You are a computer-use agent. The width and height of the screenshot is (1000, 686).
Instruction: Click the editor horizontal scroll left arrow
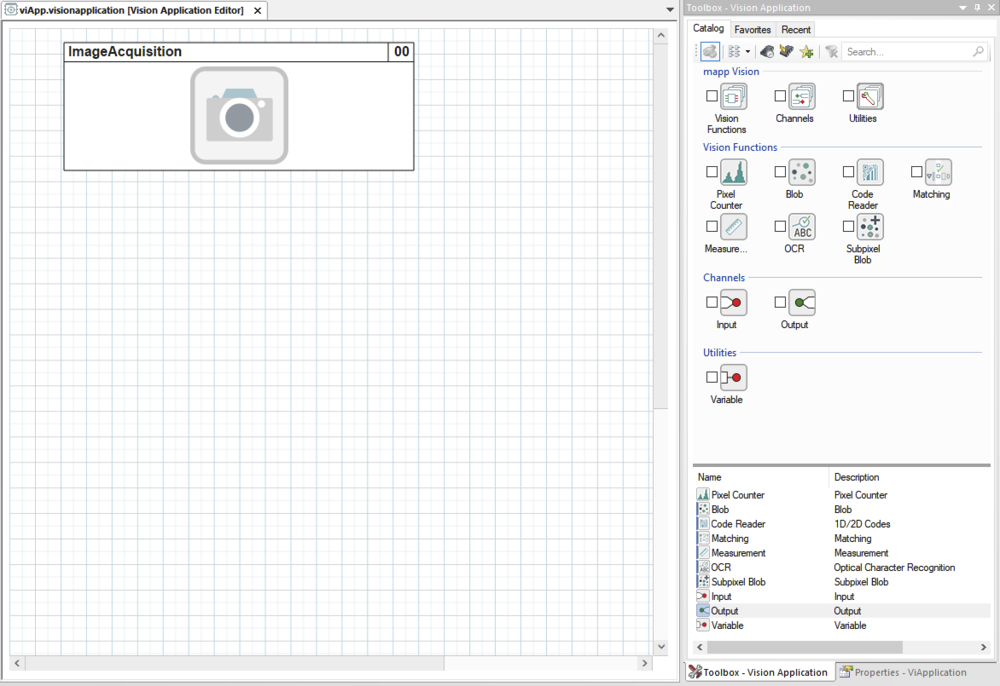coord(17,663)
